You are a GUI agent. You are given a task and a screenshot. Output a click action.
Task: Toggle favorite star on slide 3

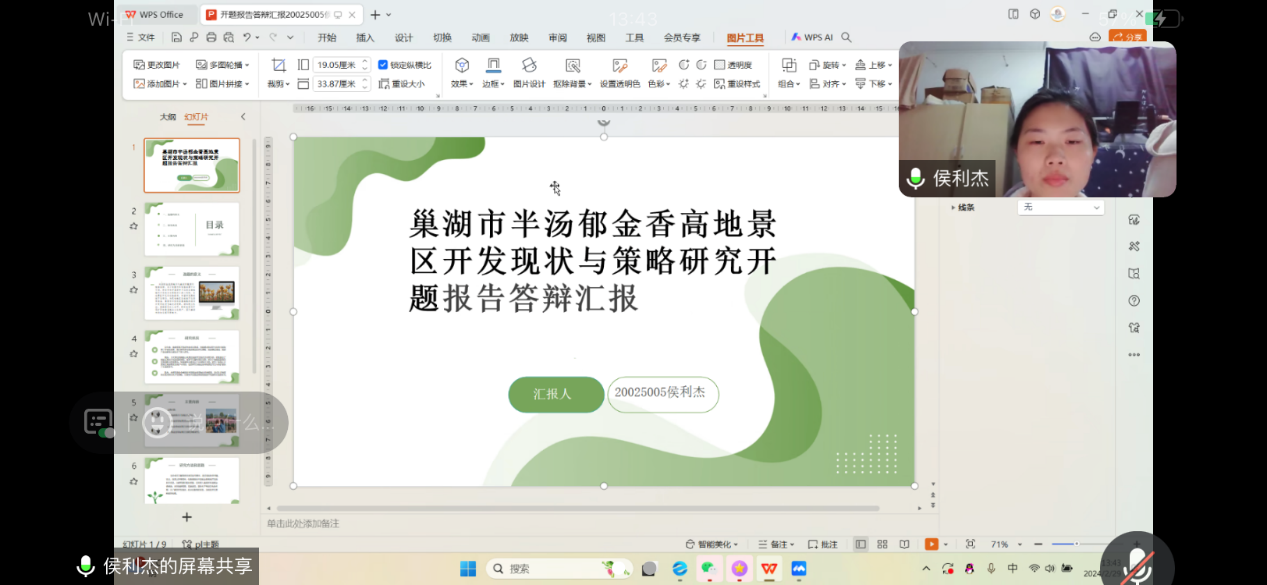(134, 290)
